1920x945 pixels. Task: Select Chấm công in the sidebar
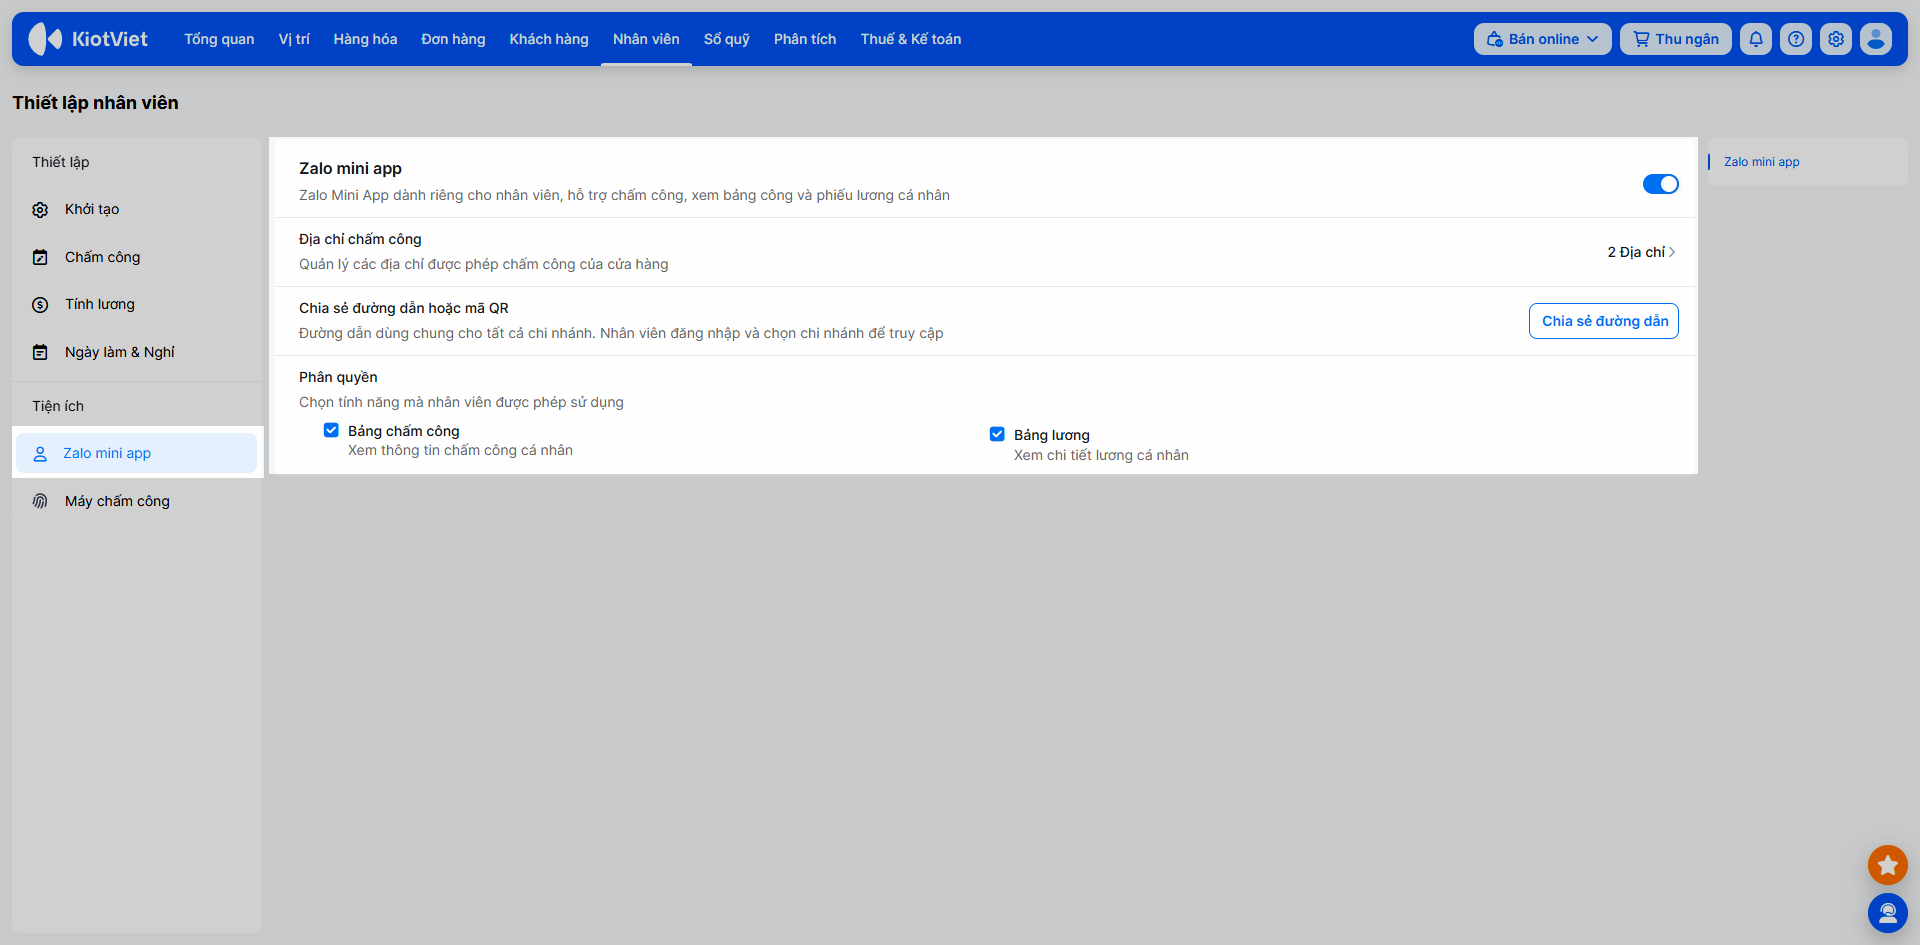(x=137, y=257)
